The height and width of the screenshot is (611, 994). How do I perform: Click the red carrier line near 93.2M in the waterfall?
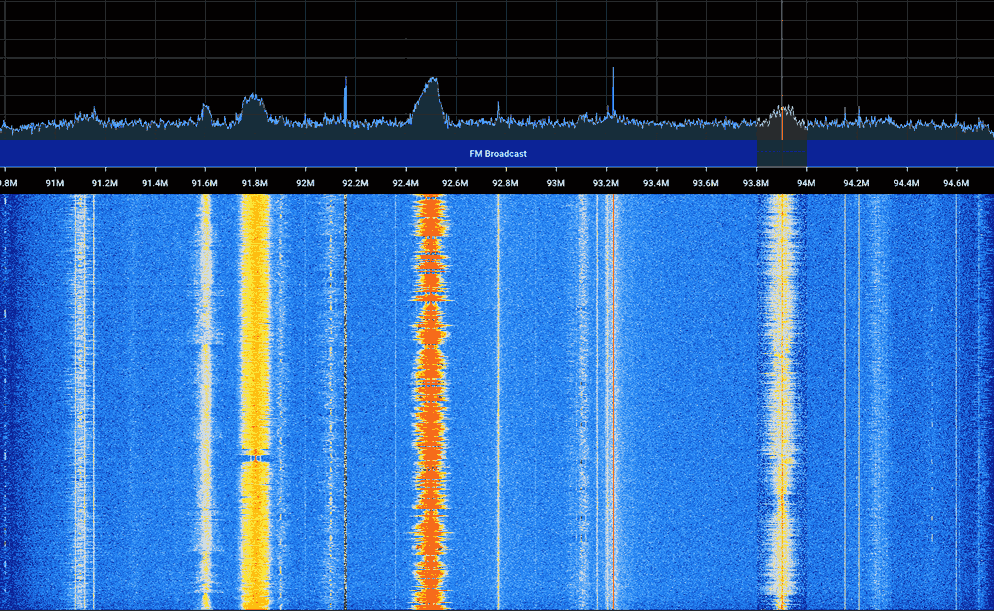coord(613,402)
